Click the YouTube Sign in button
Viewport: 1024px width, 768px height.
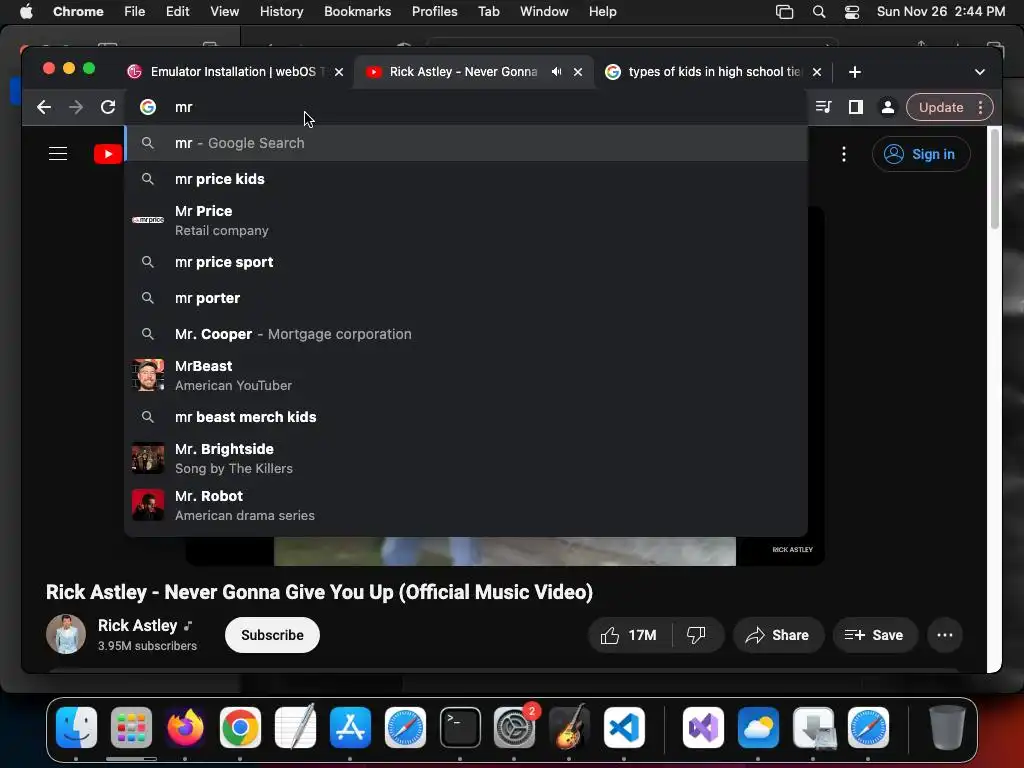coord(921,154)
